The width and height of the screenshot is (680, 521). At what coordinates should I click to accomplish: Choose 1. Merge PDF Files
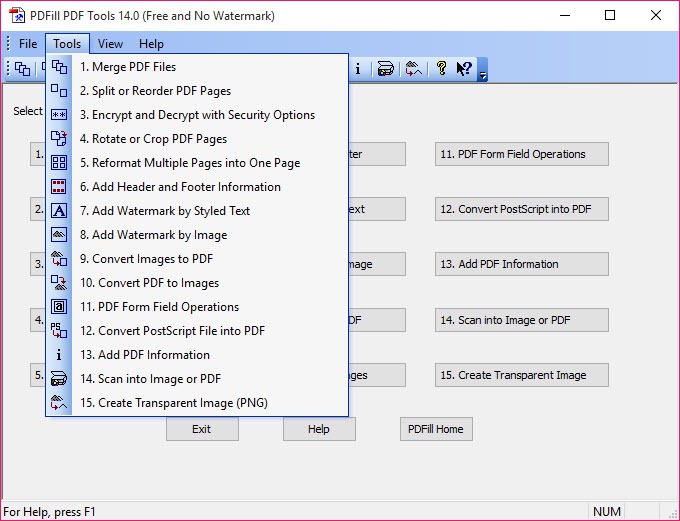click(197, 67)
